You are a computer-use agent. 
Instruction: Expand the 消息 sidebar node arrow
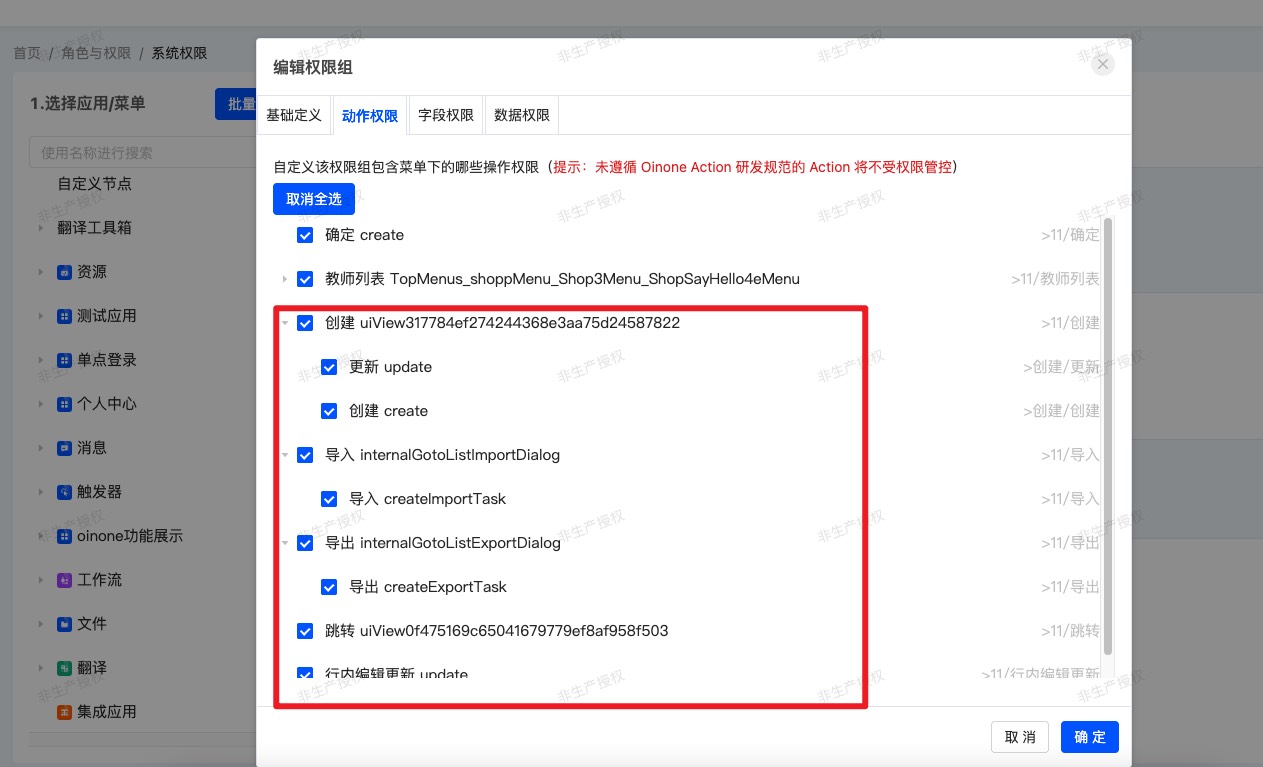click(x=41, y=448)
